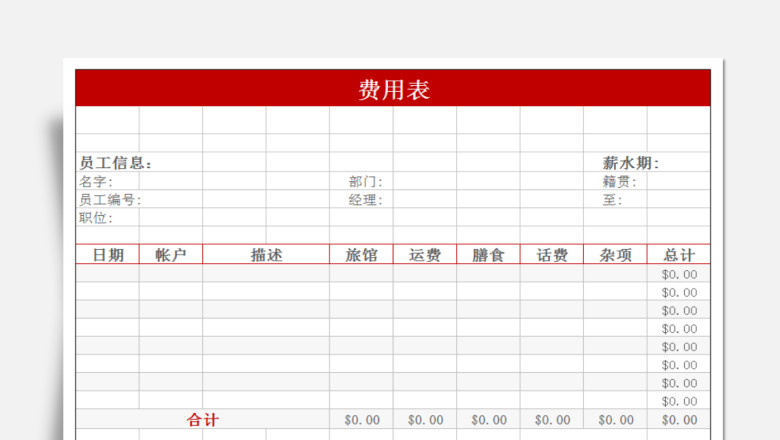Screen dimensions: 780x440
Task: Select the 话费 column header
Action: pyautogui.click(x=552, y=254)
